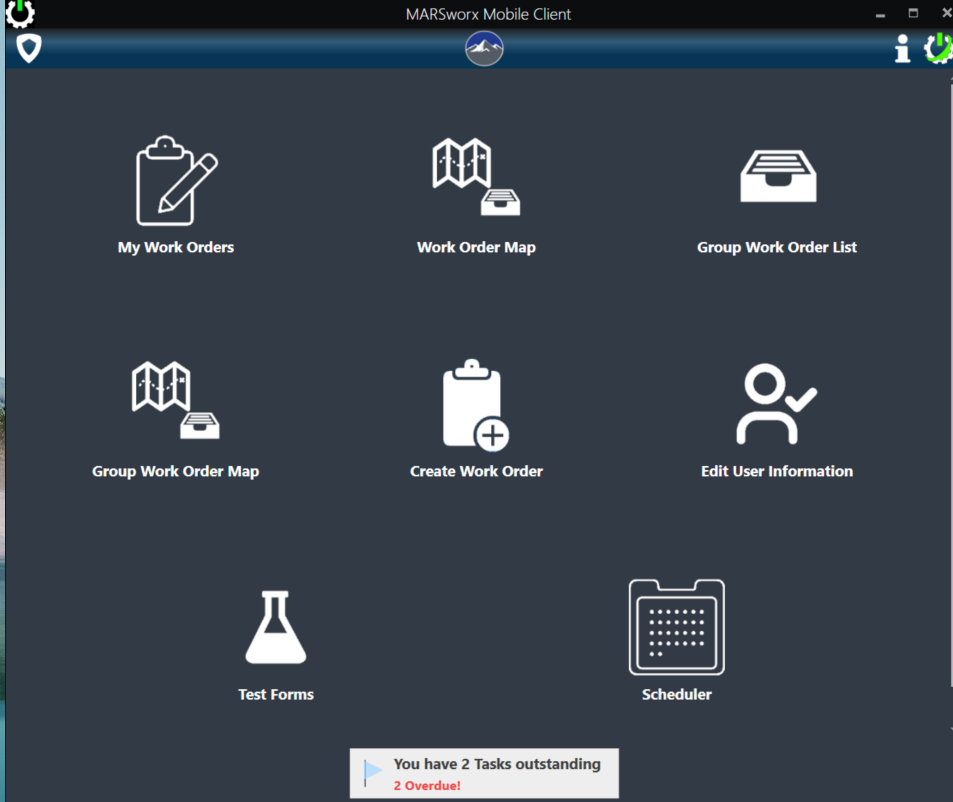
Task: Click the "Scheduler" label
Action: point(676,694)
